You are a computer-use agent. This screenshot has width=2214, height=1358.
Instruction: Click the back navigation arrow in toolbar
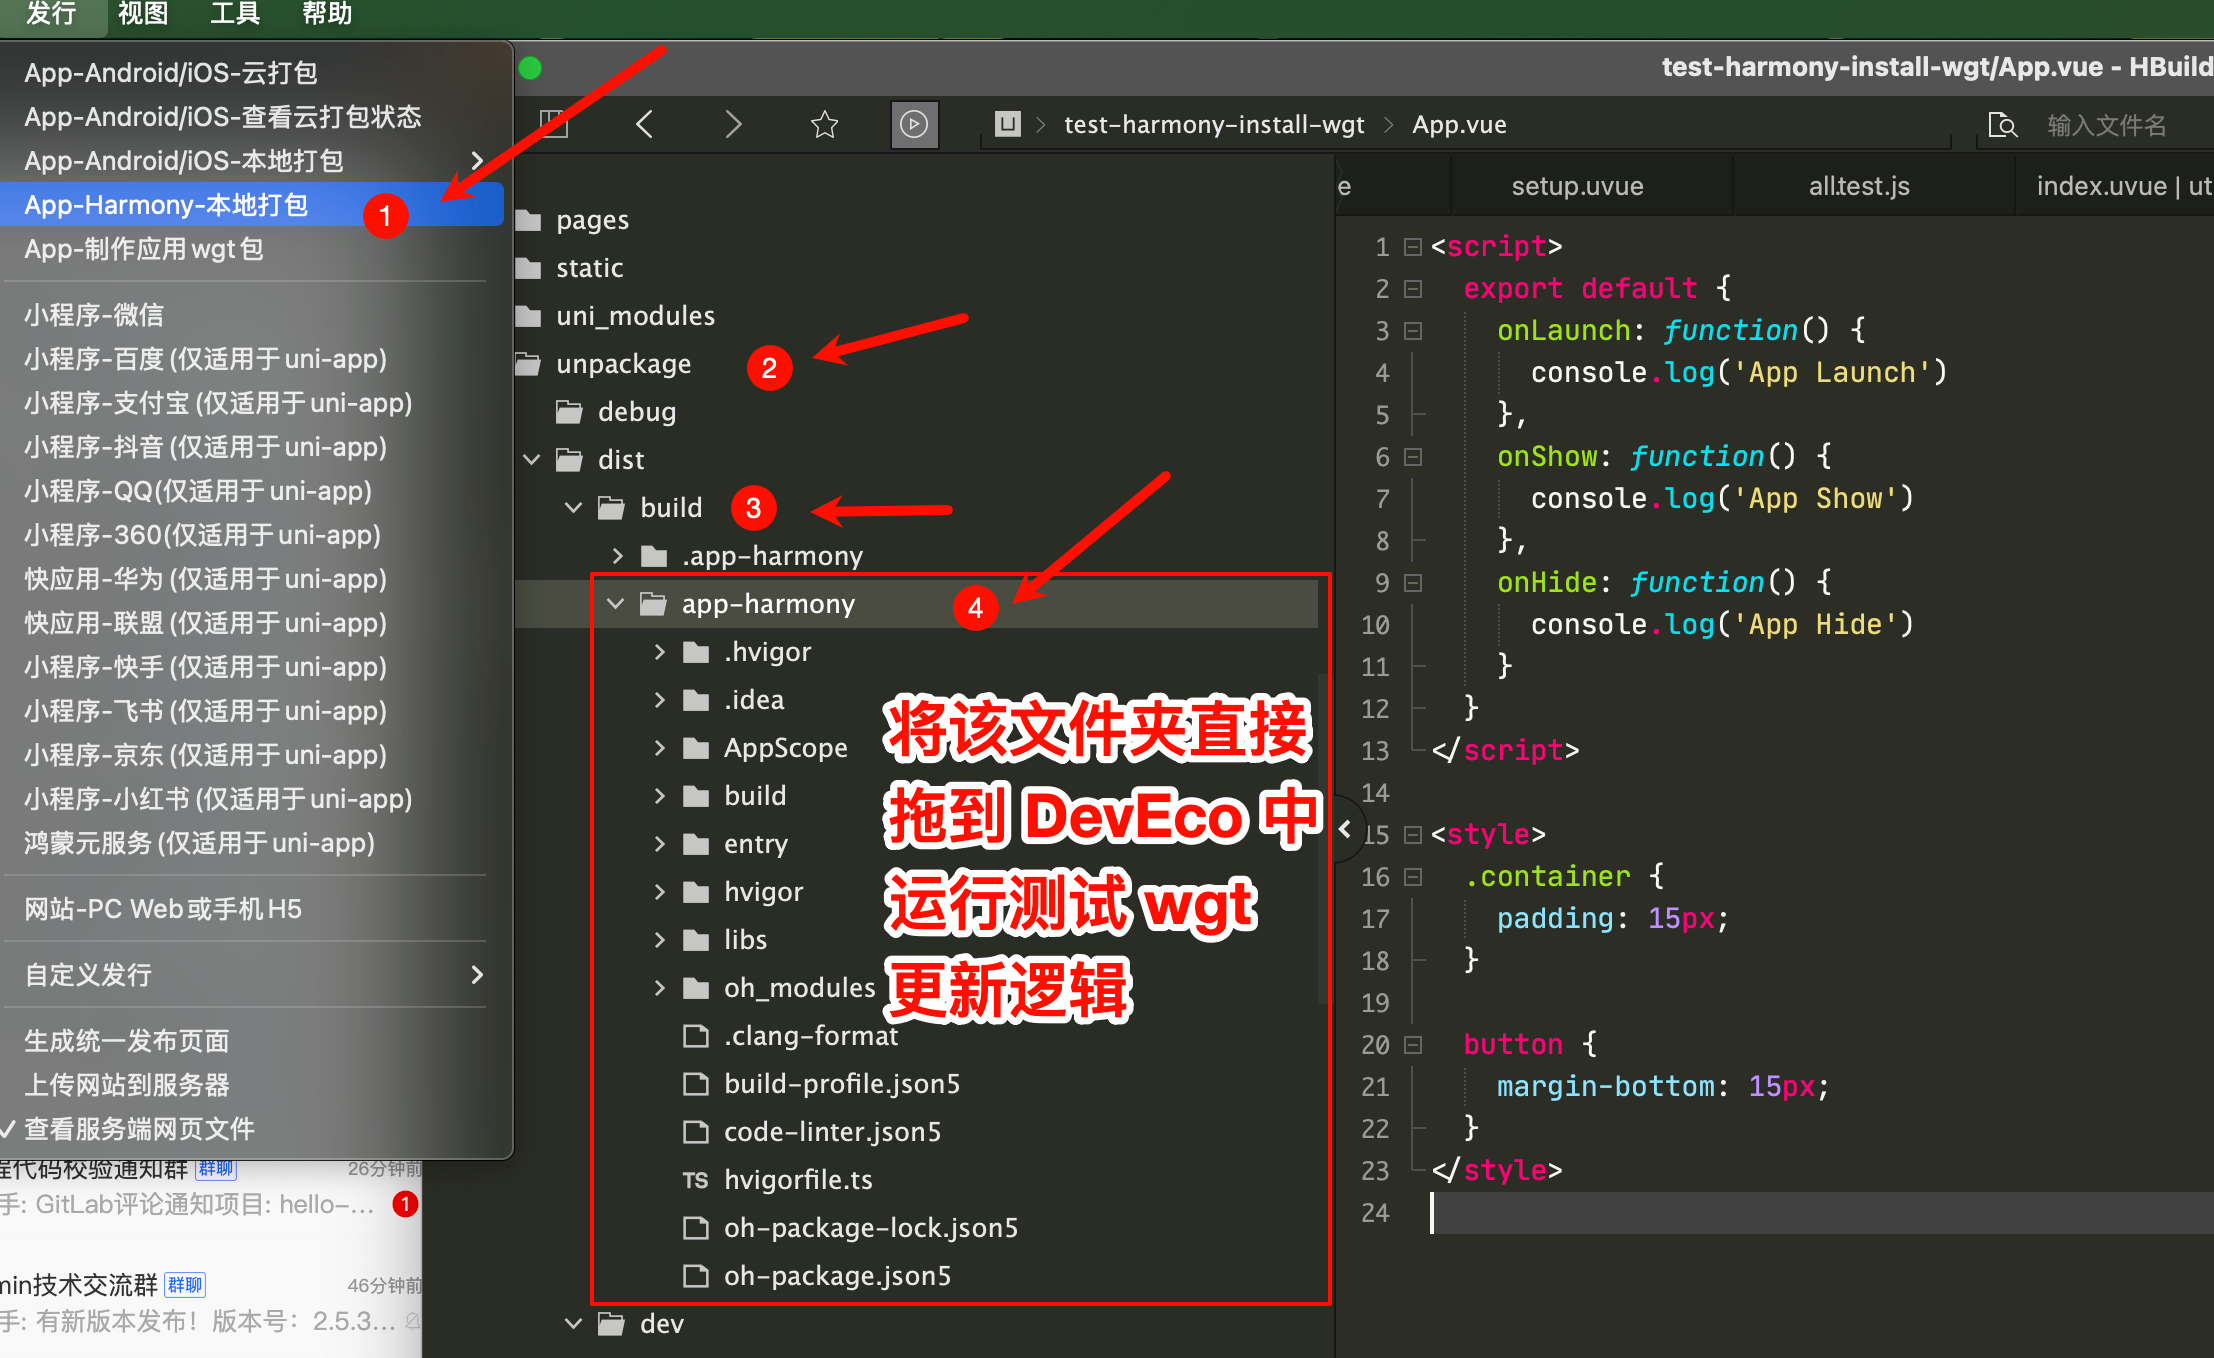645,125
